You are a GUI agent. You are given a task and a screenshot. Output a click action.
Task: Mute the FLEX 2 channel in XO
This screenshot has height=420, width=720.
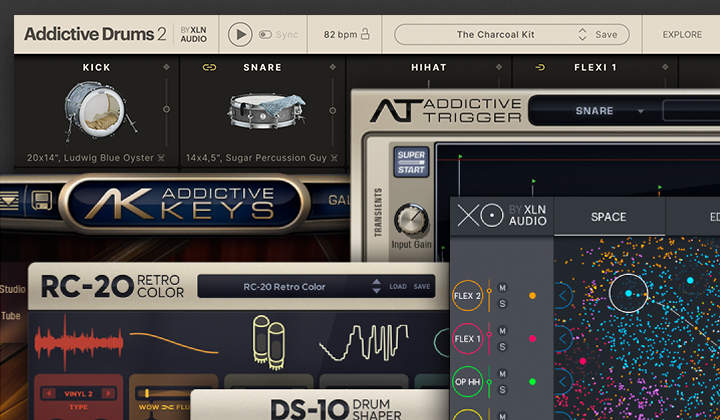tap(502, 288)
